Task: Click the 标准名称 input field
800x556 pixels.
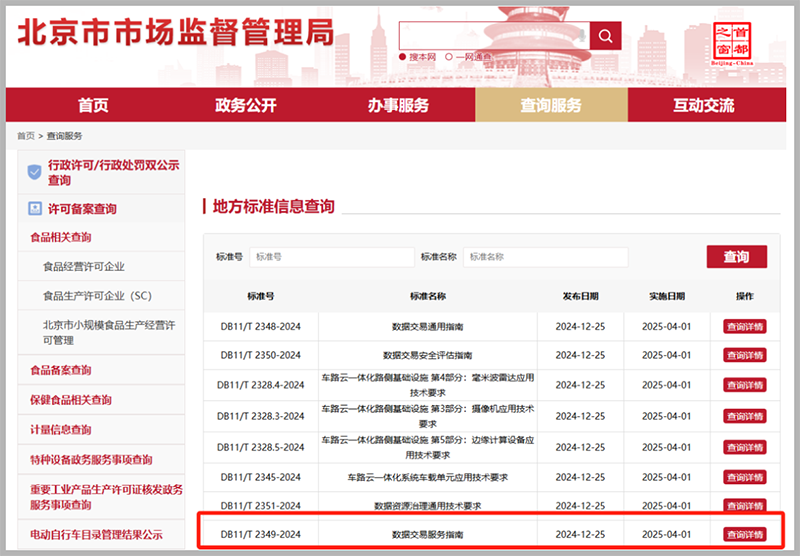Action: [x=545, y=257]
